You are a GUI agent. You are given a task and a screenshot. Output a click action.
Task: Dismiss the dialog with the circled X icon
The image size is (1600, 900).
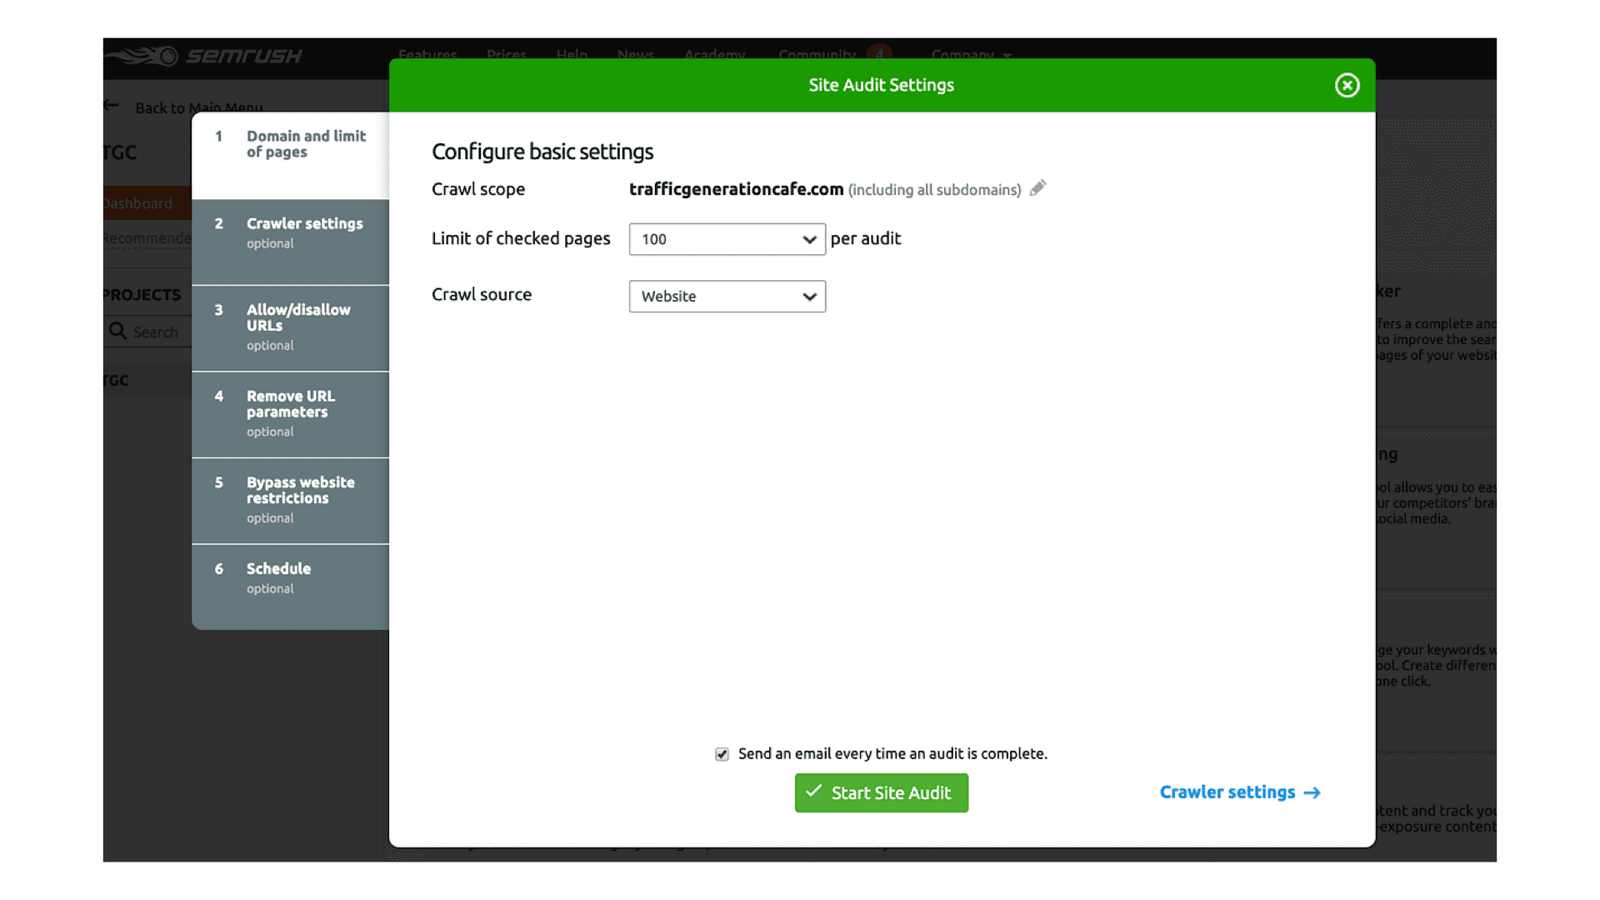point(1346,85)
